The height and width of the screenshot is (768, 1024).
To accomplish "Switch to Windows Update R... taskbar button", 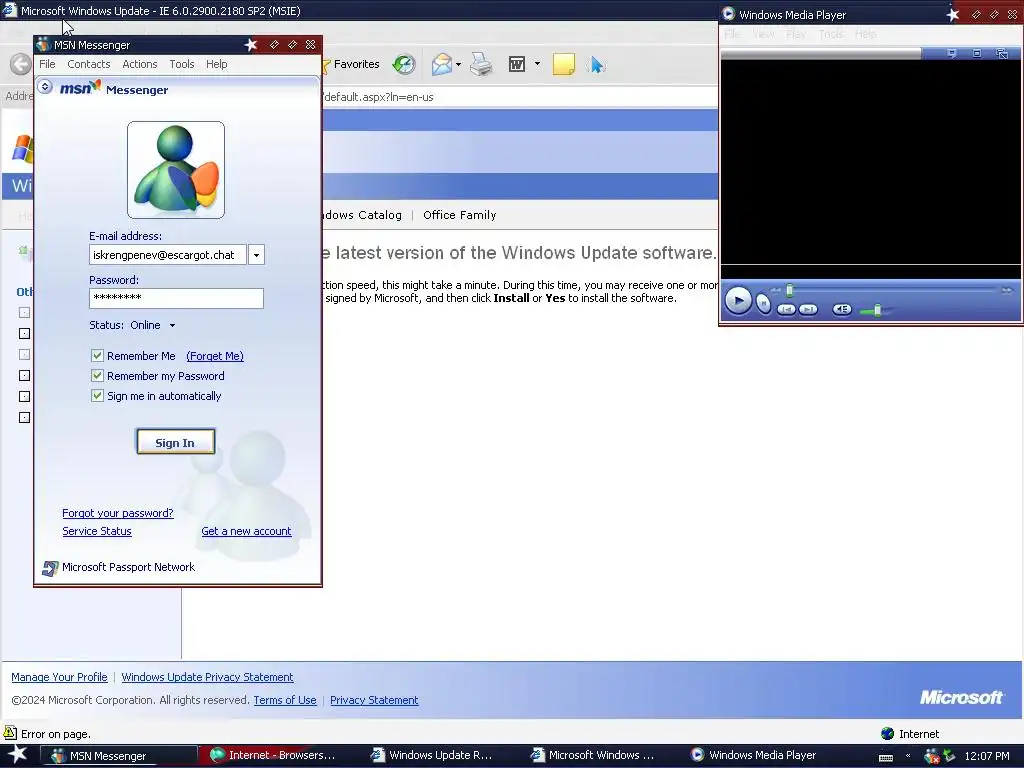I will click(432, 755).
